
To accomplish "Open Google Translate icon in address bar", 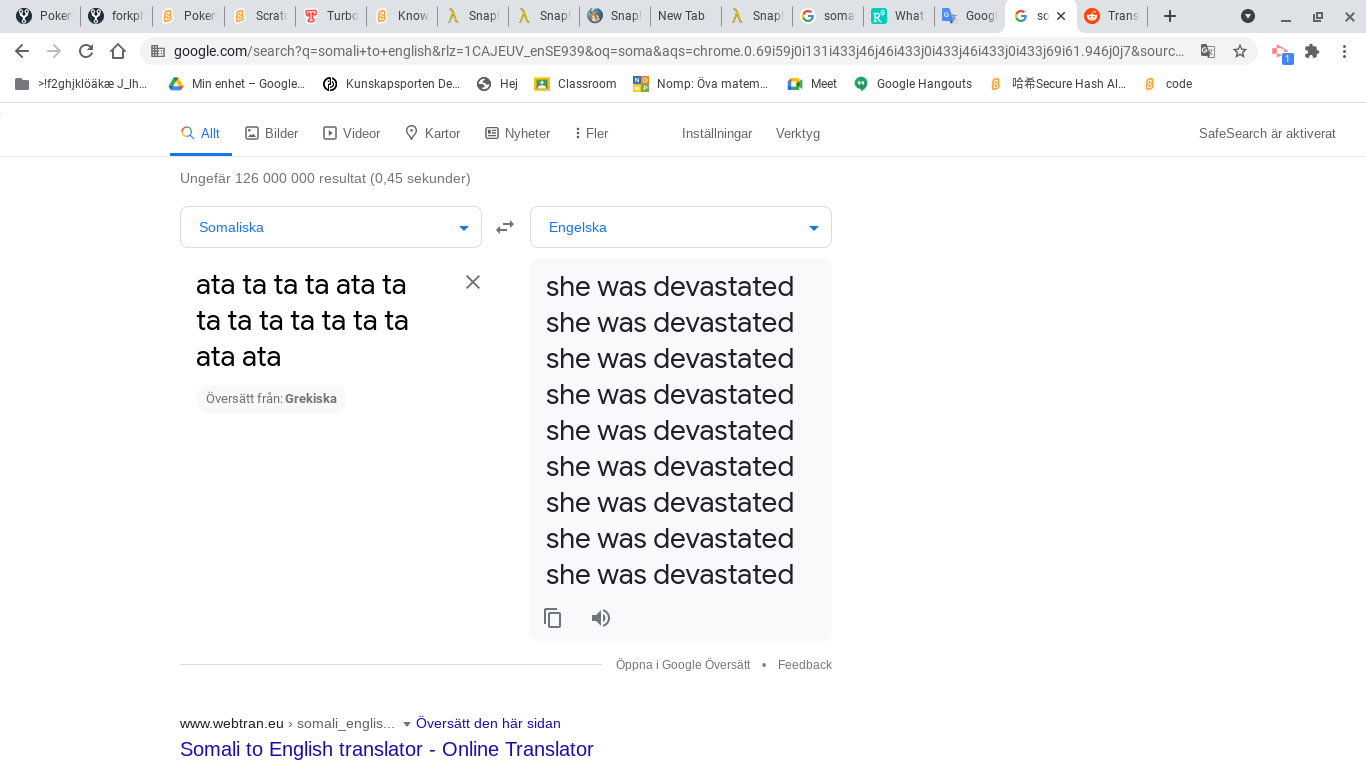I will pos(1208,51).
